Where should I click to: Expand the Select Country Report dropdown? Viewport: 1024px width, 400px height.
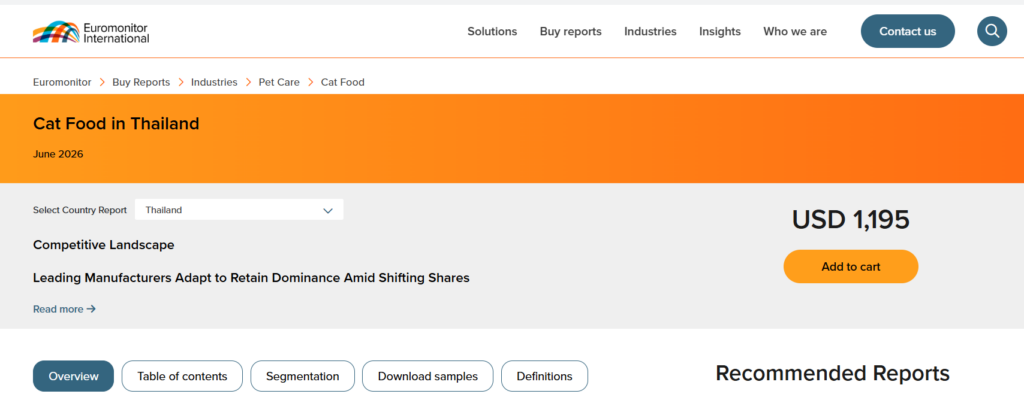pyautogui.click(x=239, y=210)
